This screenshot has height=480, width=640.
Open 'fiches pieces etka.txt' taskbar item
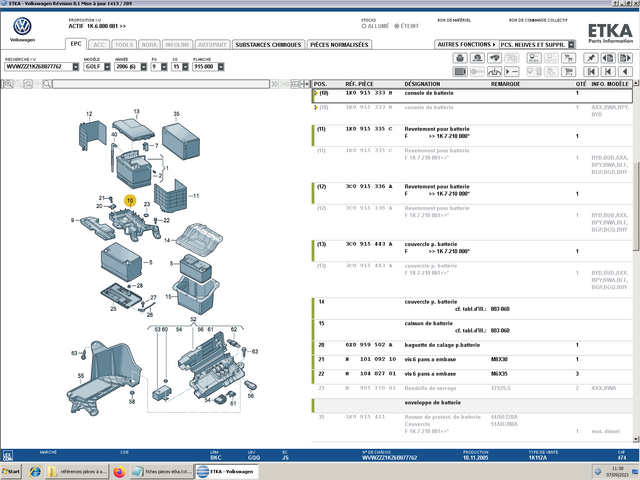(162, 471)
